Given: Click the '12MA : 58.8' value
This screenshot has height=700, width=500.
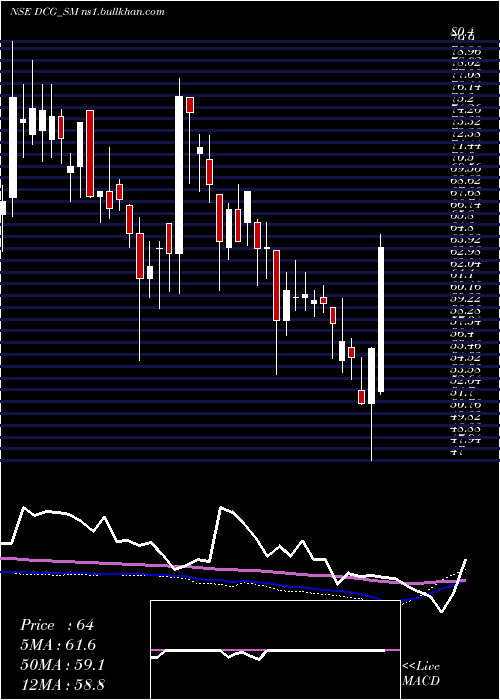Looking at the screenshot, I should [x=62, y=684].
